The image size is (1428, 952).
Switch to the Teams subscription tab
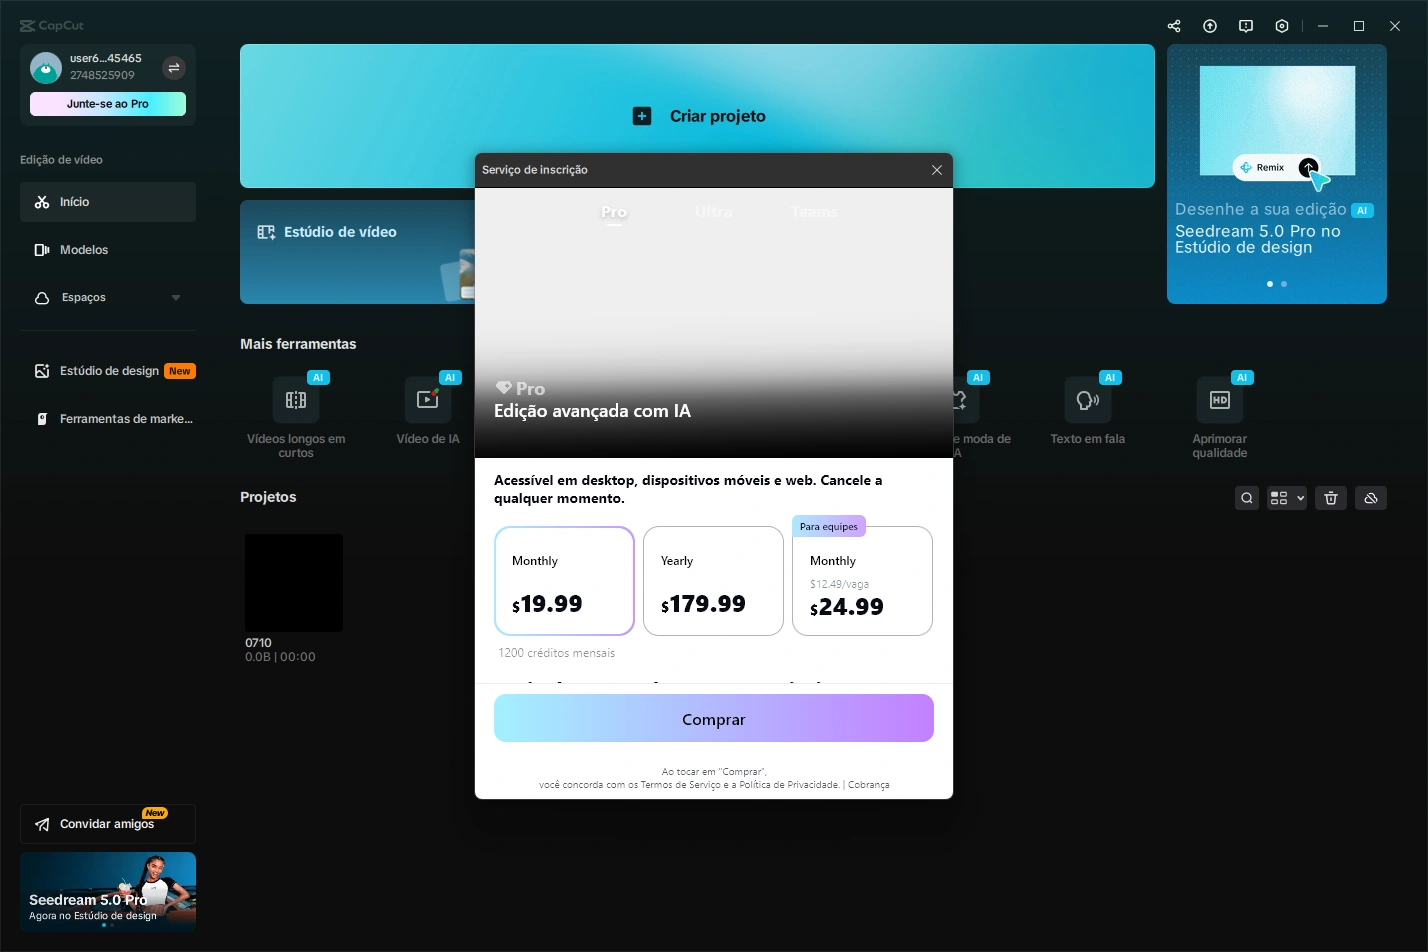click(x=815, y=212)
